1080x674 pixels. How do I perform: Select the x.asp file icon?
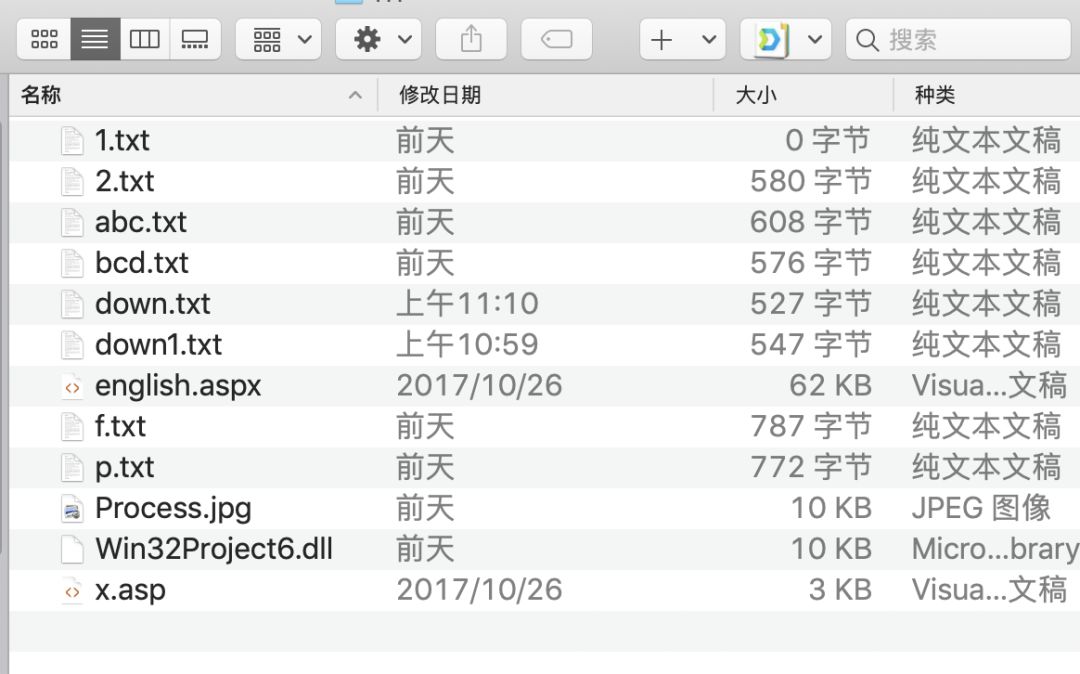tap(72, 591)
